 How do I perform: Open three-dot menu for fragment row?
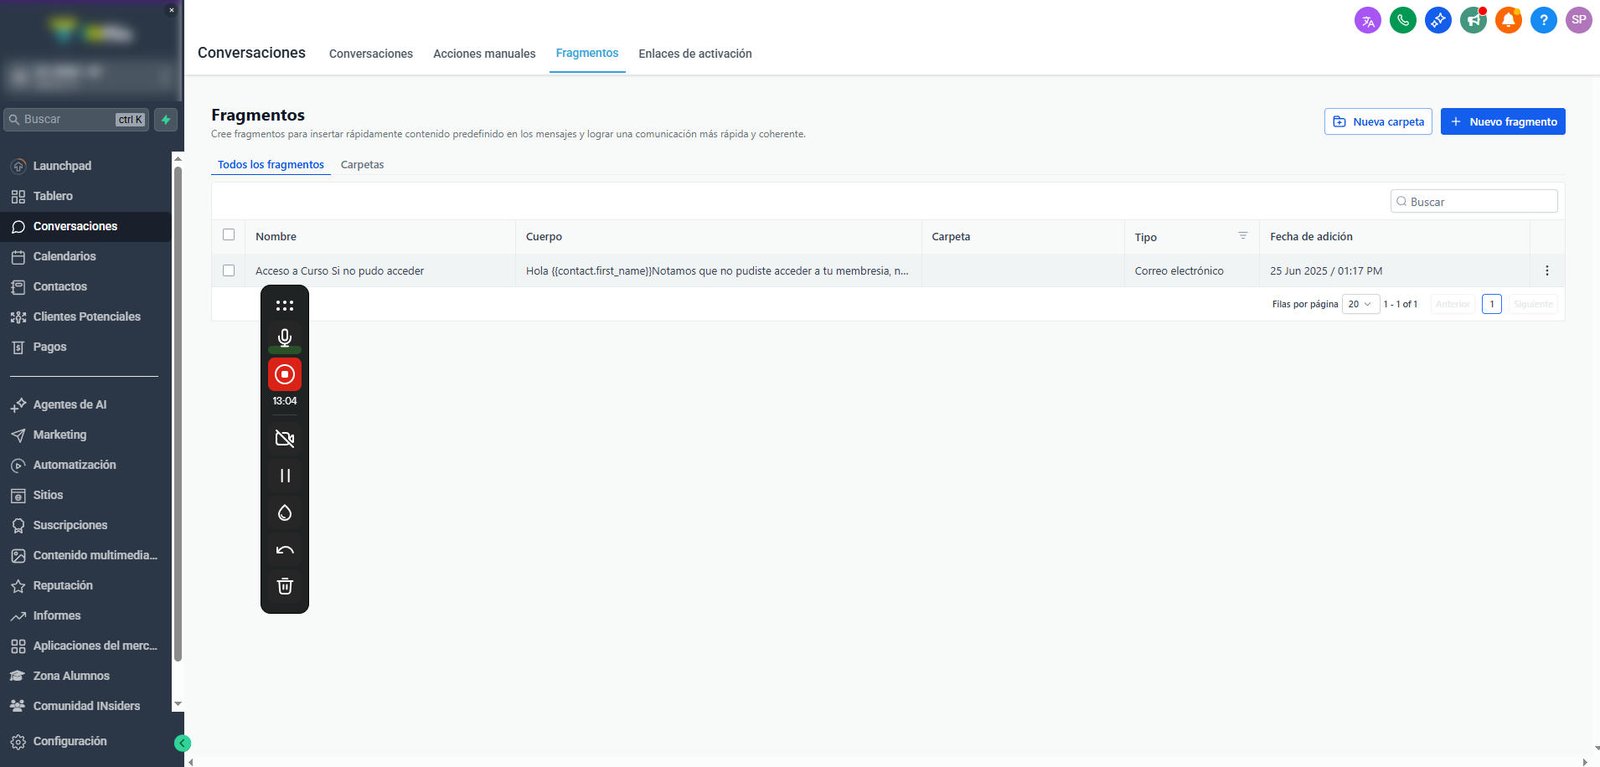click(x=1547, y=271)
